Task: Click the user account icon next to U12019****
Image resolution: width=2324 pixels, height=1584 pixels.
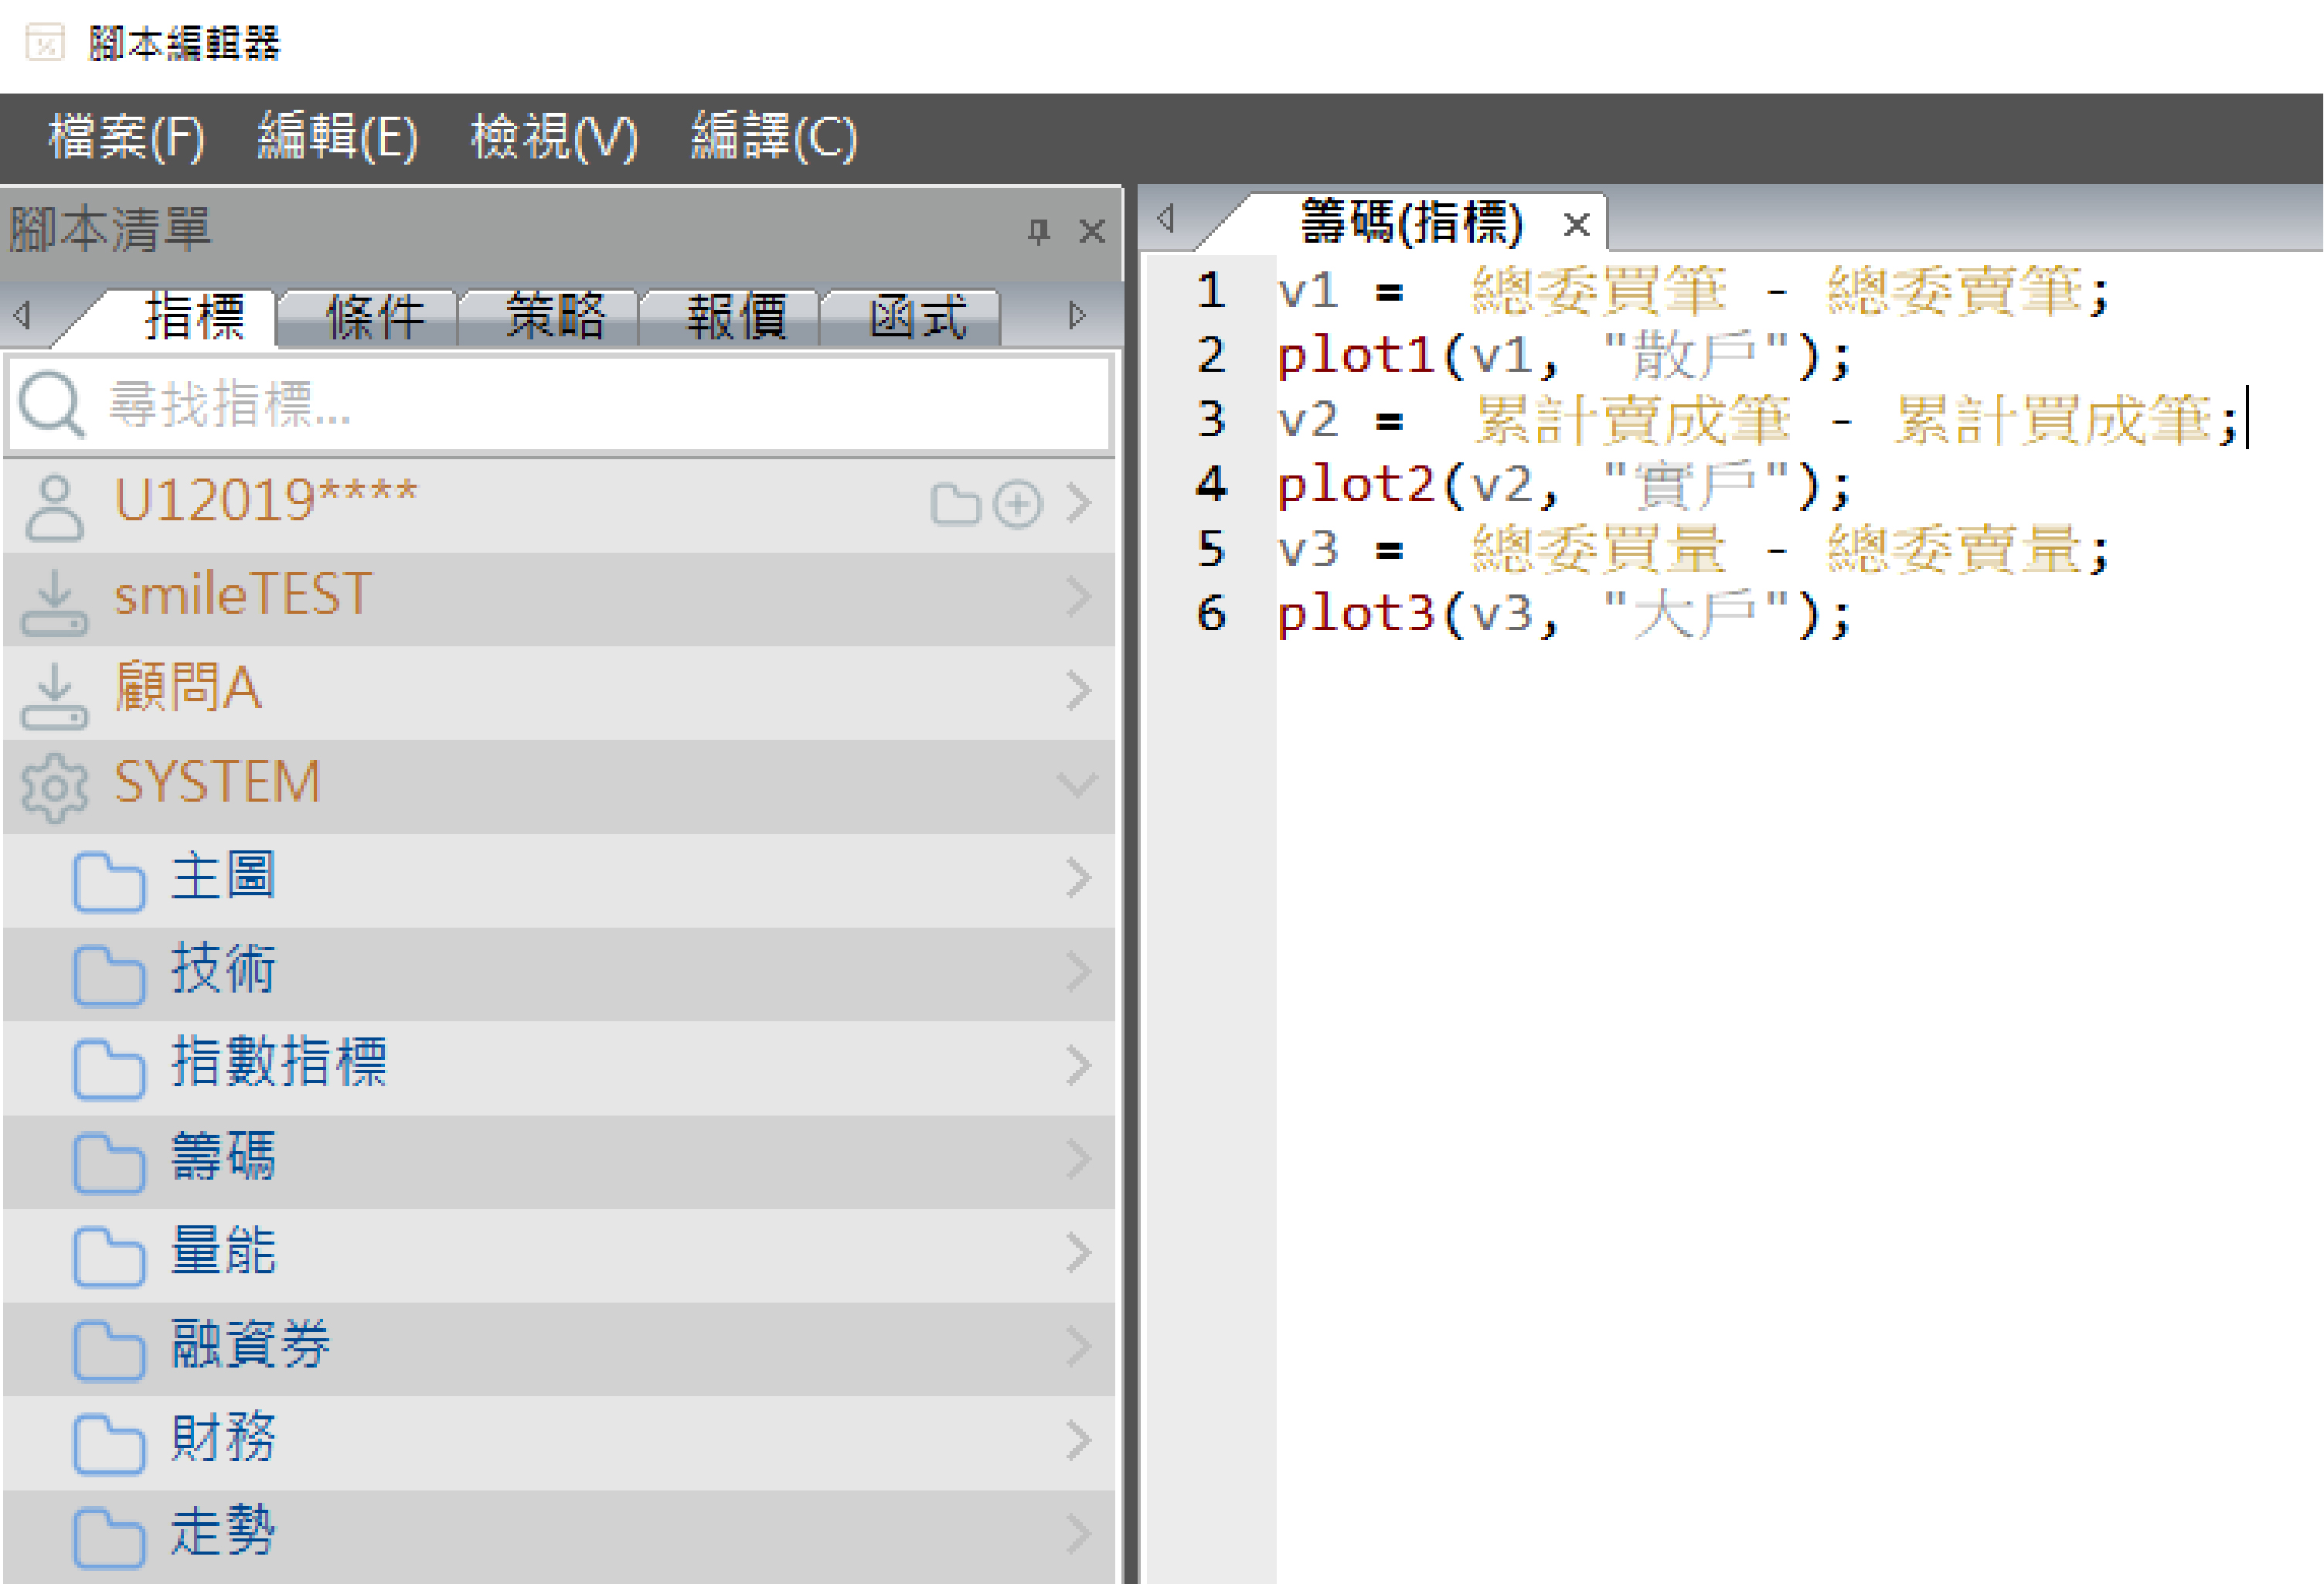Action: pyautogui.click(x=53, y=503)
